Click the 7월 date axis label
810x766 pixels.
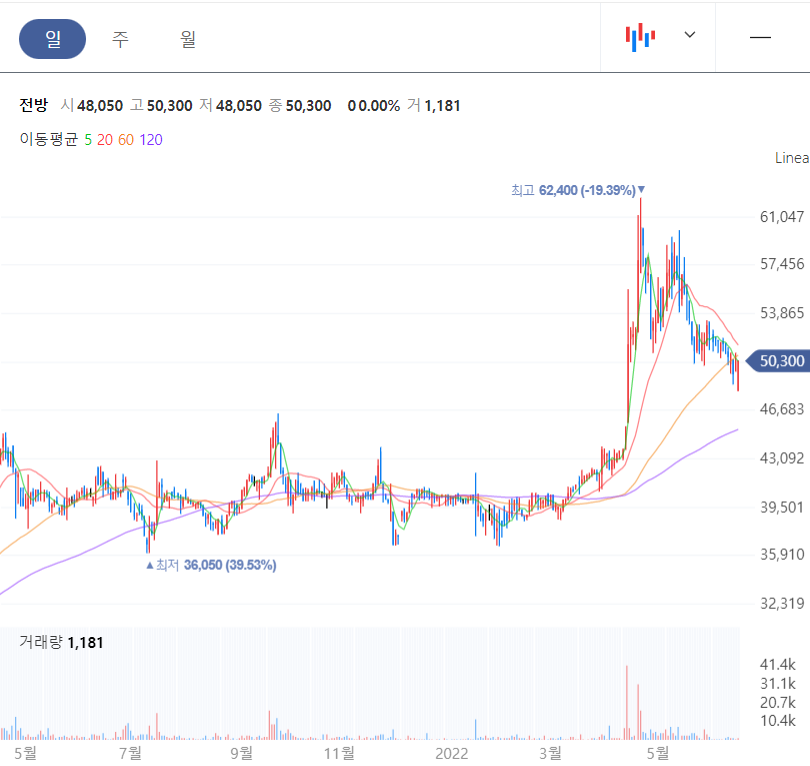coord(130,754)
